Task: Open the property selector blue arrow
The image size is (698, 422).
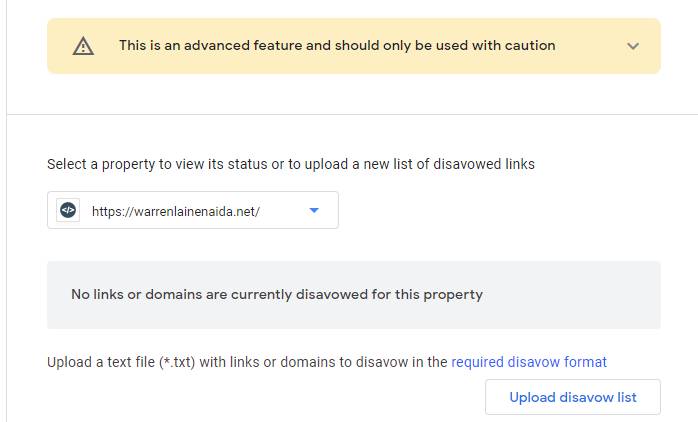Action: 314,210
